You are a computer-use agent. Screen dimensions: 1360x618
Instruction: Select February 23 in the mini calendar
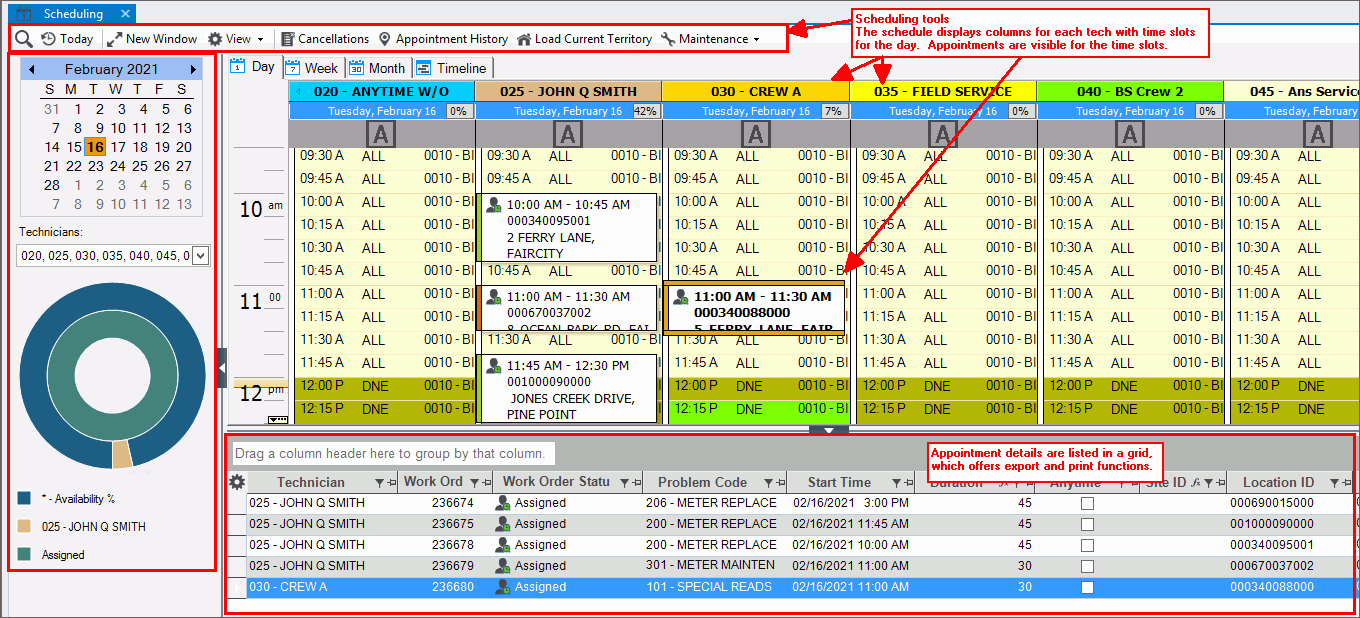[x=95, y=166]
